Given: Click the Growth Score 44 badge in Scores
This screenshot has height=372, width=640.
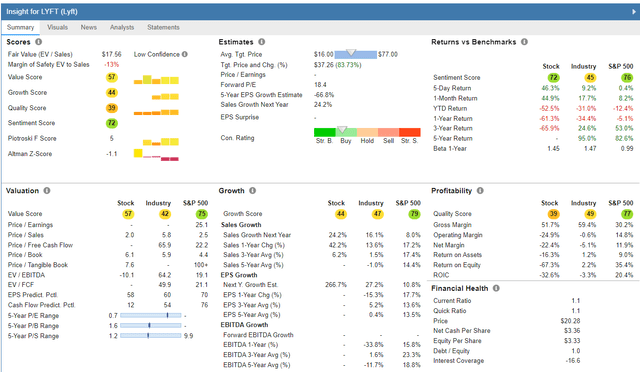Looking at the screenshot, I should pyautogui.click(x=111, y=93).
